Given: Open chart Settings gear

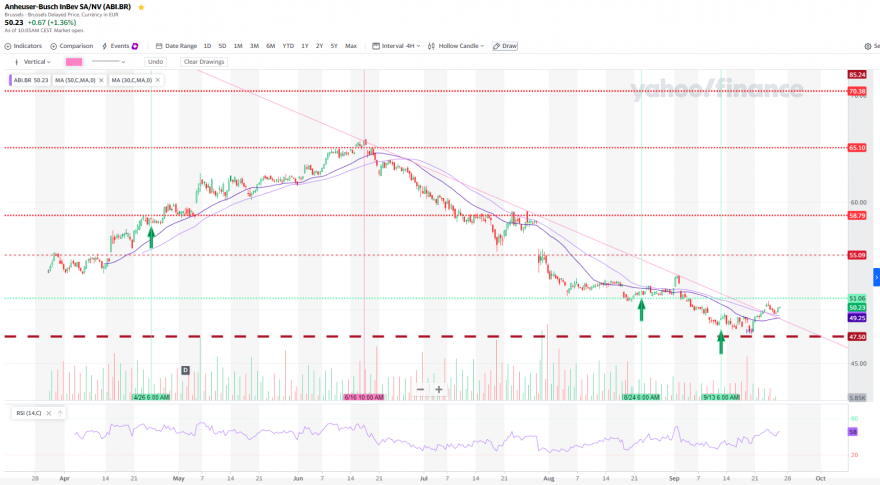Looking at the screenshot, I should click(868, 46).
